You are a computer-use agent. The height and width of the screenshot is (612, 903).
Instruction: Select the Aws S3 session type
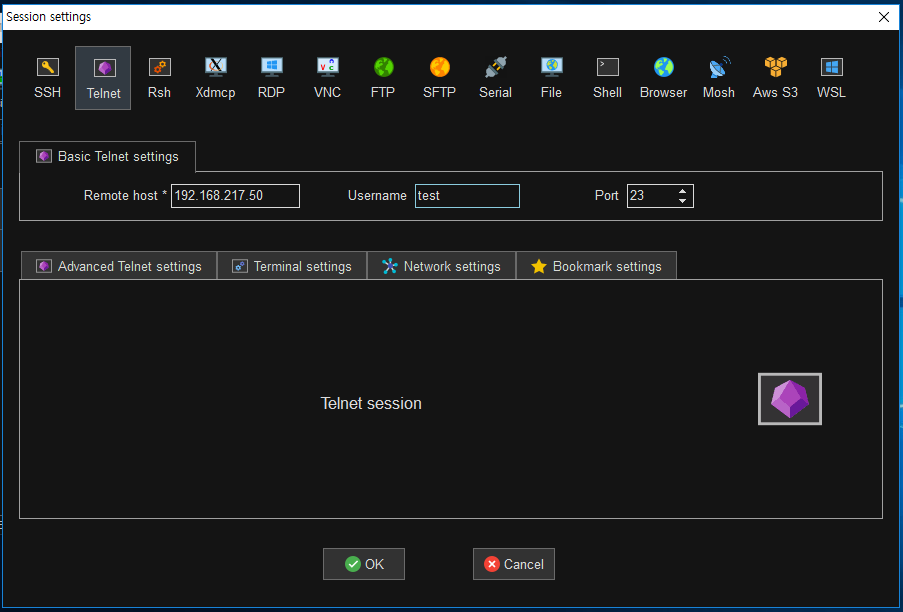pos(775,78)
